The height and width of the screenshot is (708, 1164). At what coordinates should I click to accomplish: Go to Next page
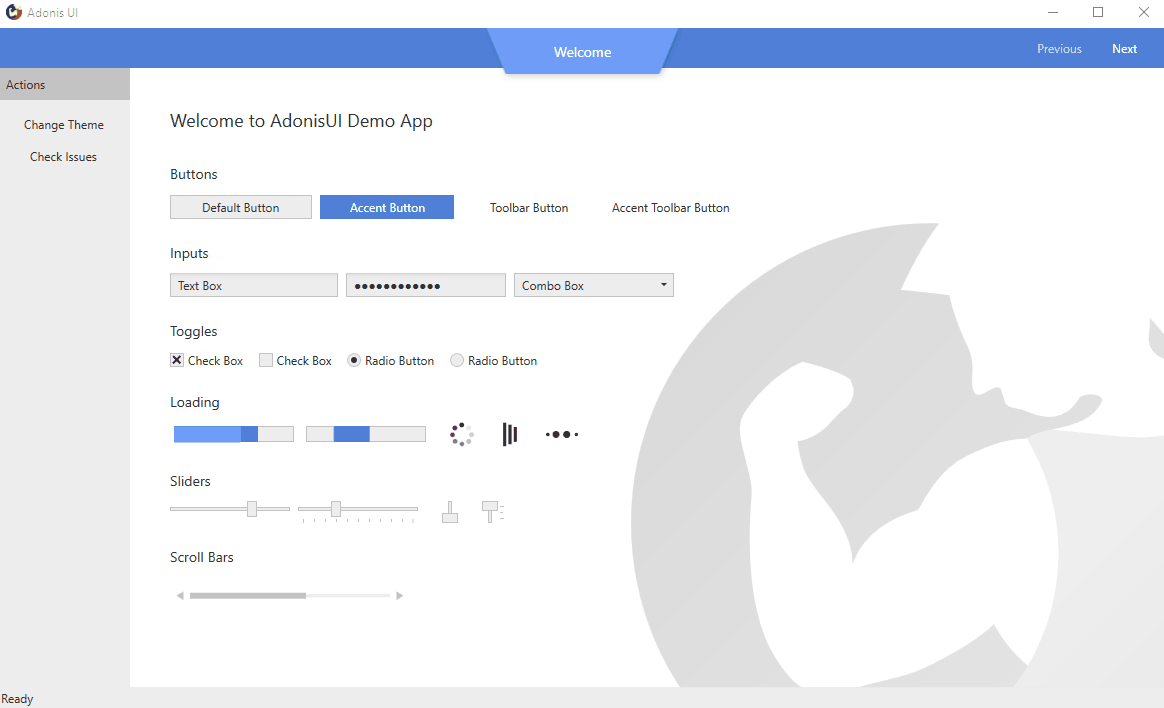1124,49
